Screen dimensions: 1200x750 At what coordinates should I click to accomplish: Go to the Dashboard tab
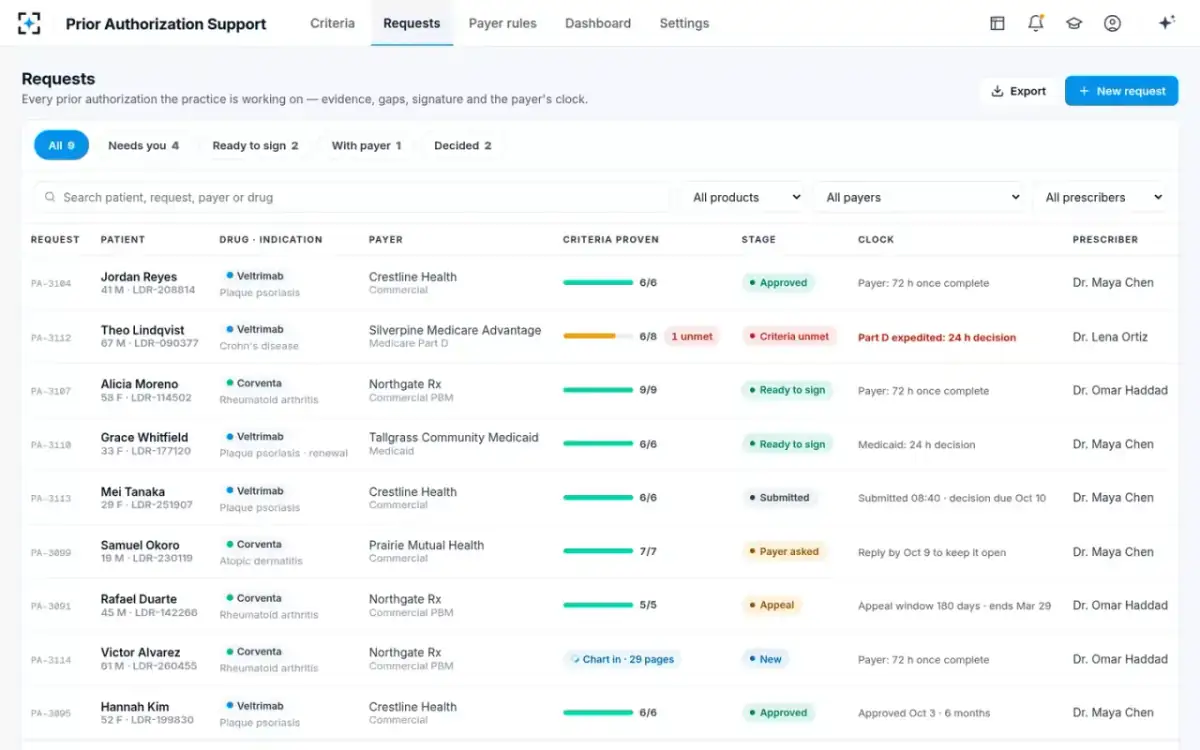click(x=598, y=23)
